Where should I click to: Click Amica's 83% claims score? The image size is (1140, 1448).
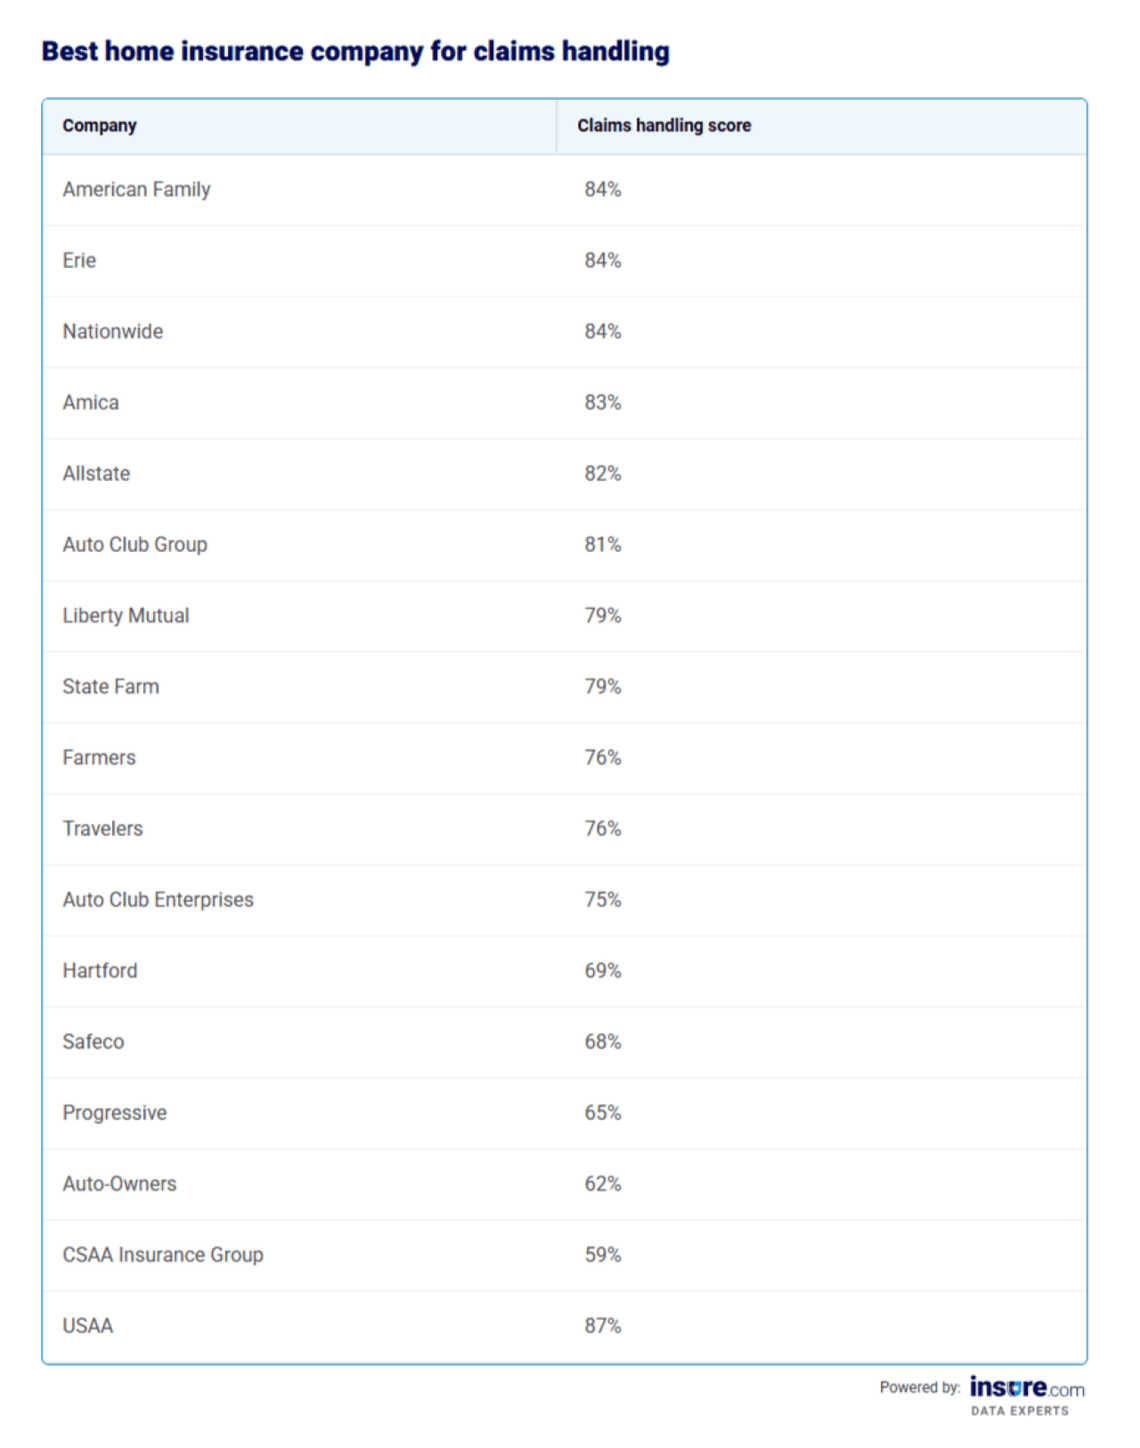point(603,403)
